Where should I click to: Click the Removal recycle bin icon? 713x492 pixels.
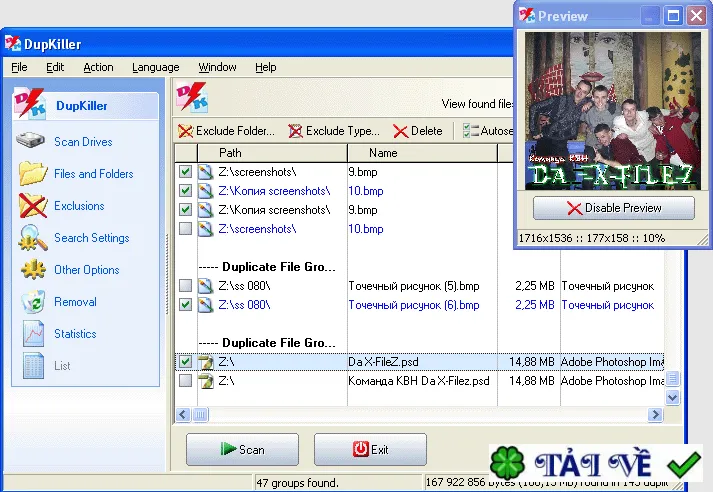click(x=33, y=301)
